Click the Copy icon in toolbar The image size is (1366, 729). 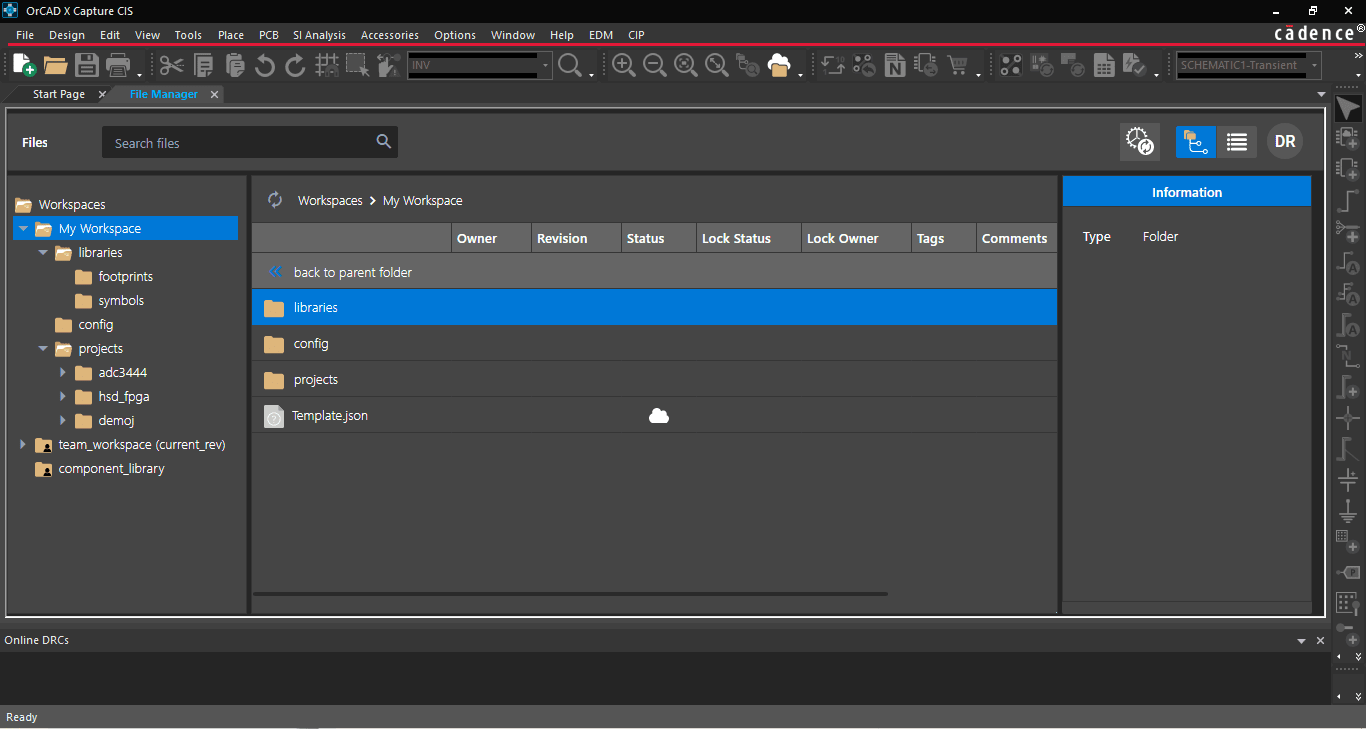(203, 65)
